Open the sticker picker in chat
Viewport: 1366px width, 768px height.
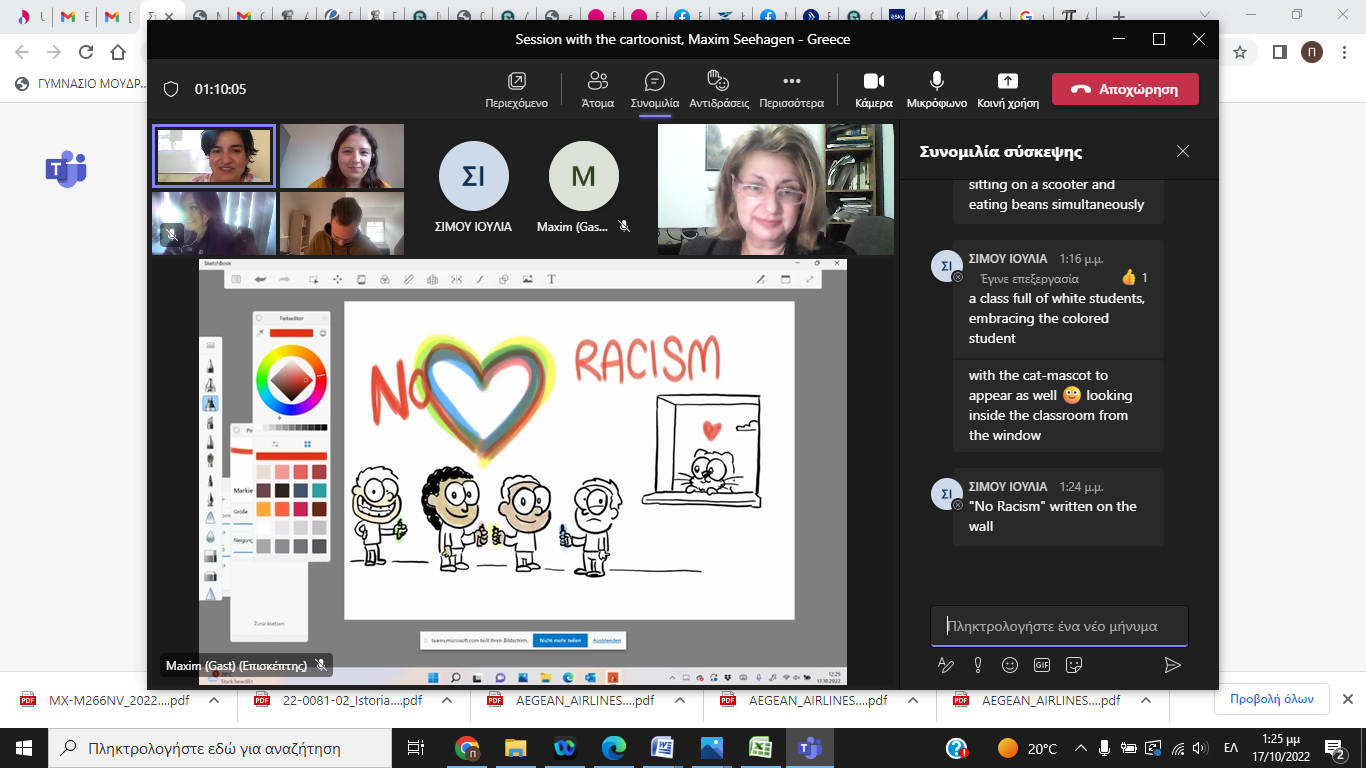1075,665
